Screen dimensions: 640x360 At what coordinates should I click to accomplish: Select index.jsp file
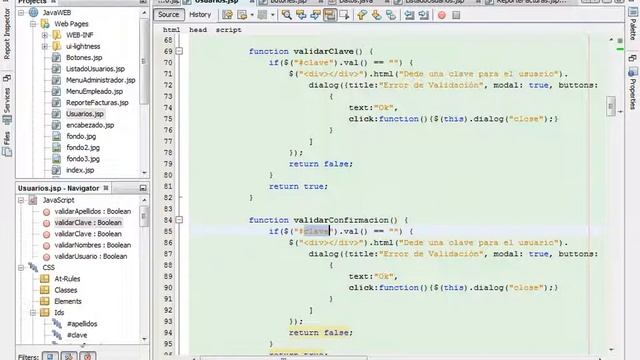tap(80, 170)
